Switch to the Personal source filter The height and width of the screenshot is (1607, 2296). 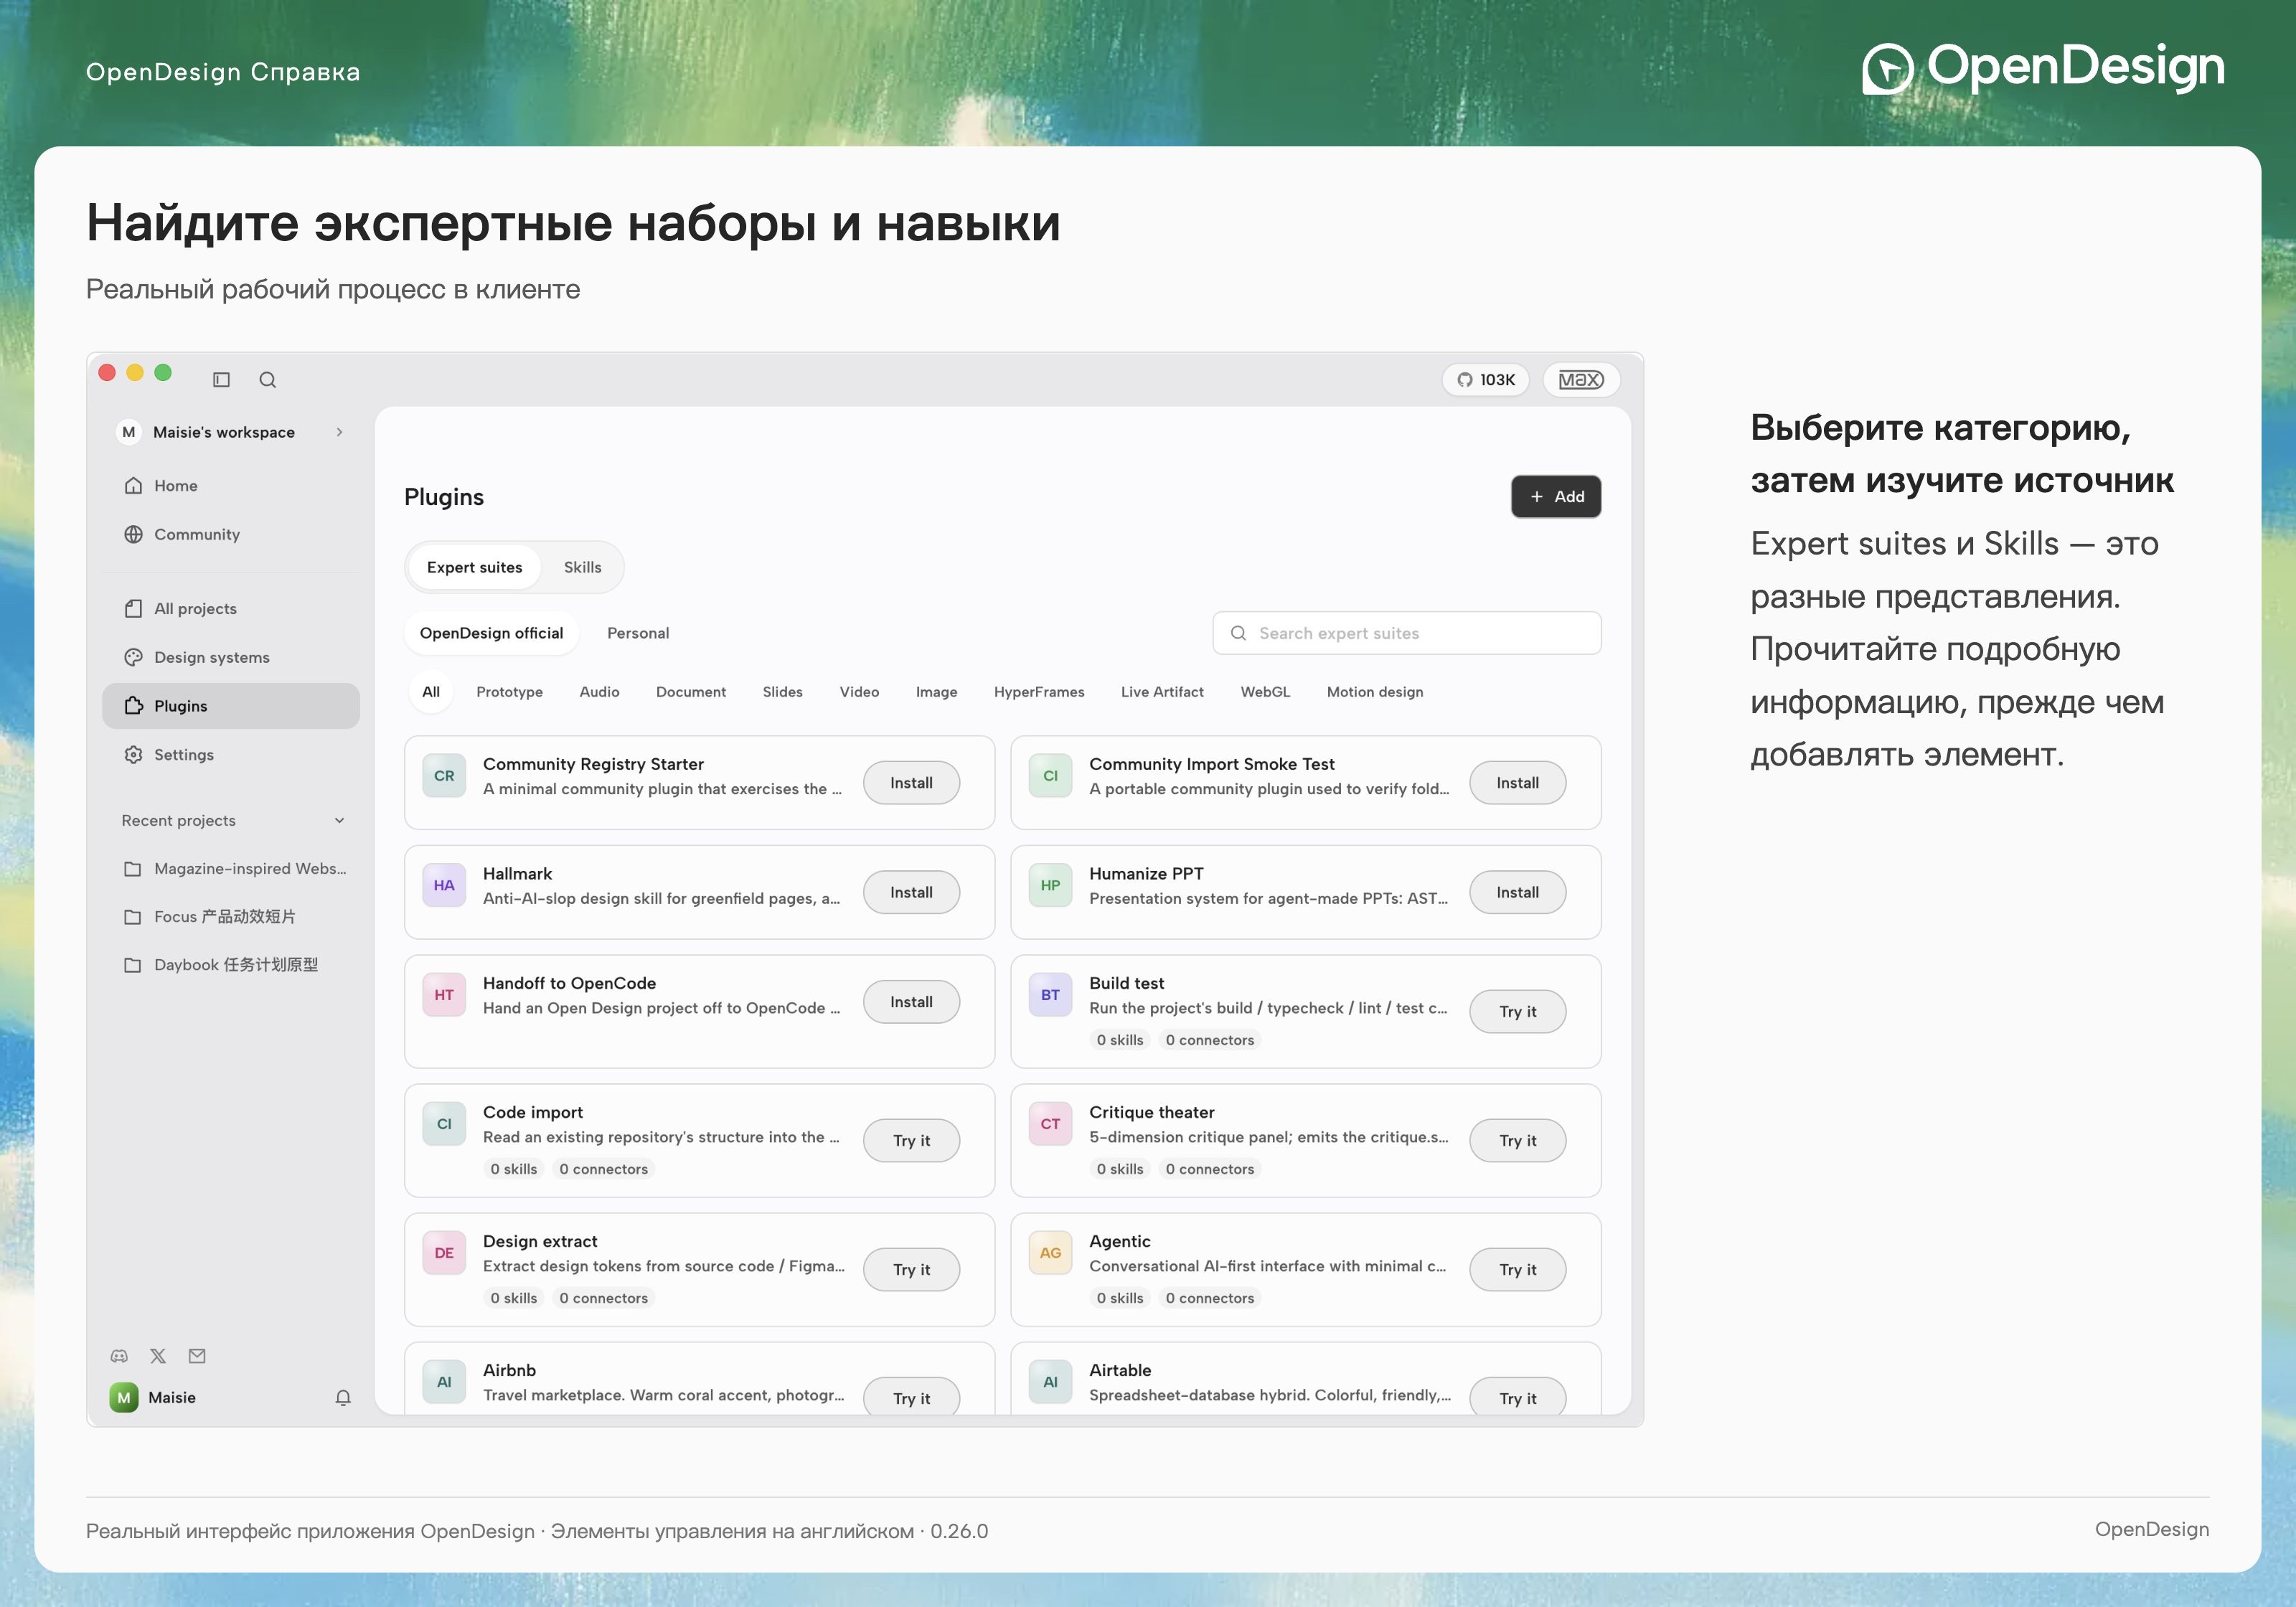click(638, 633)
